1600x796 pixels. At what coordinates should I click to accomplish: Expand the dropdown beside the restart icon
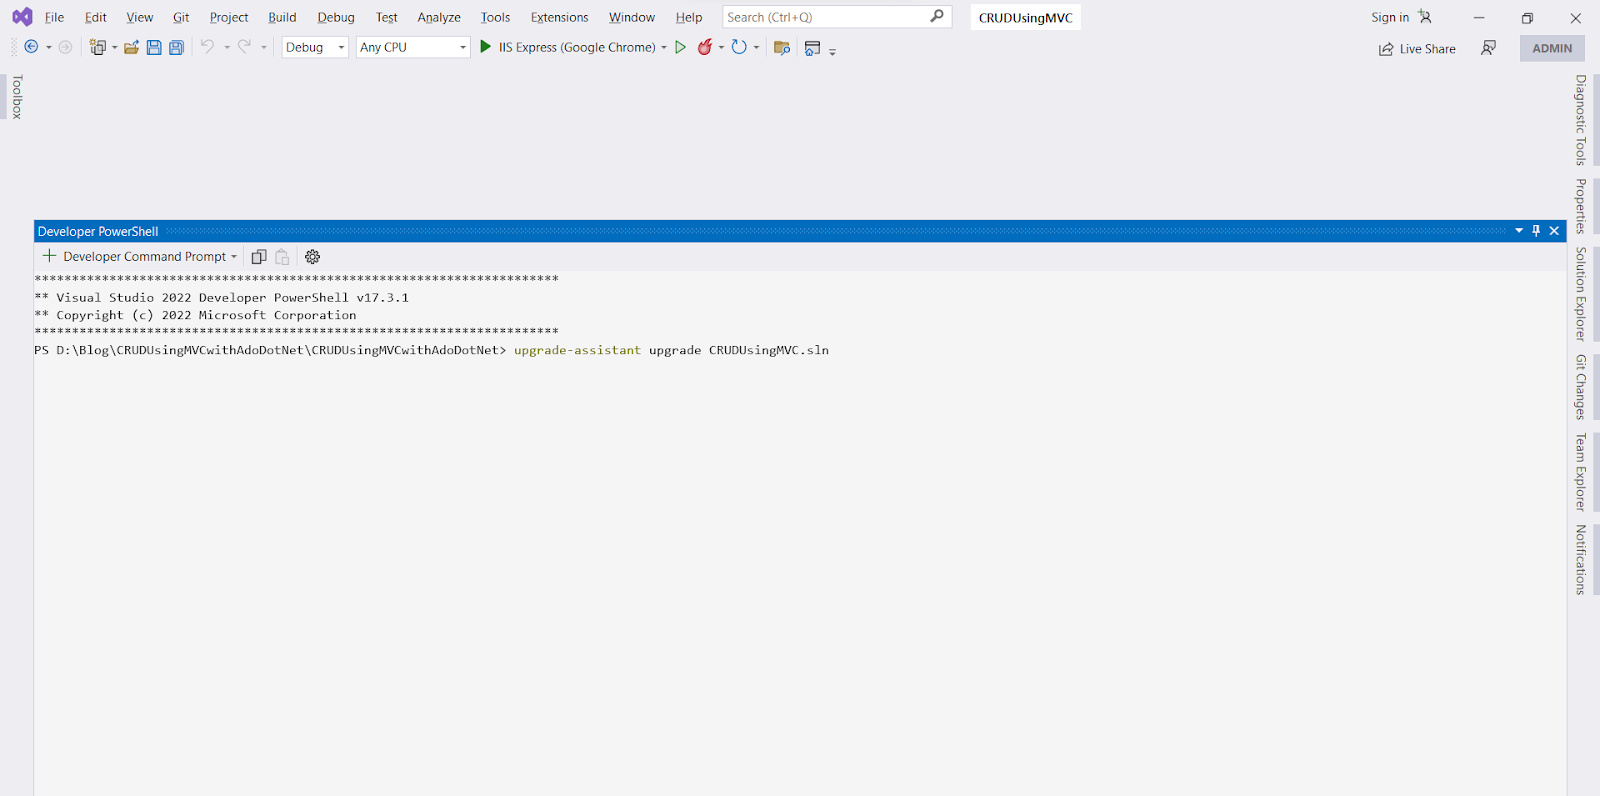click(x=756, y=48)
